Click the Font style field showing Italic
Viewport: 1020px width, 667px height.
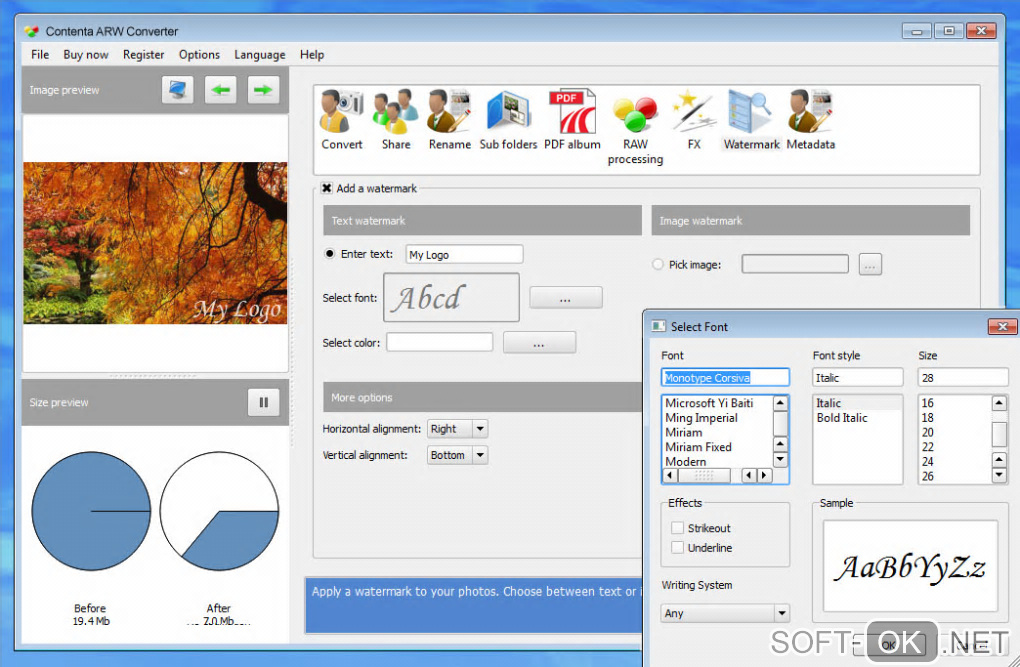click(x=857, y=377)
